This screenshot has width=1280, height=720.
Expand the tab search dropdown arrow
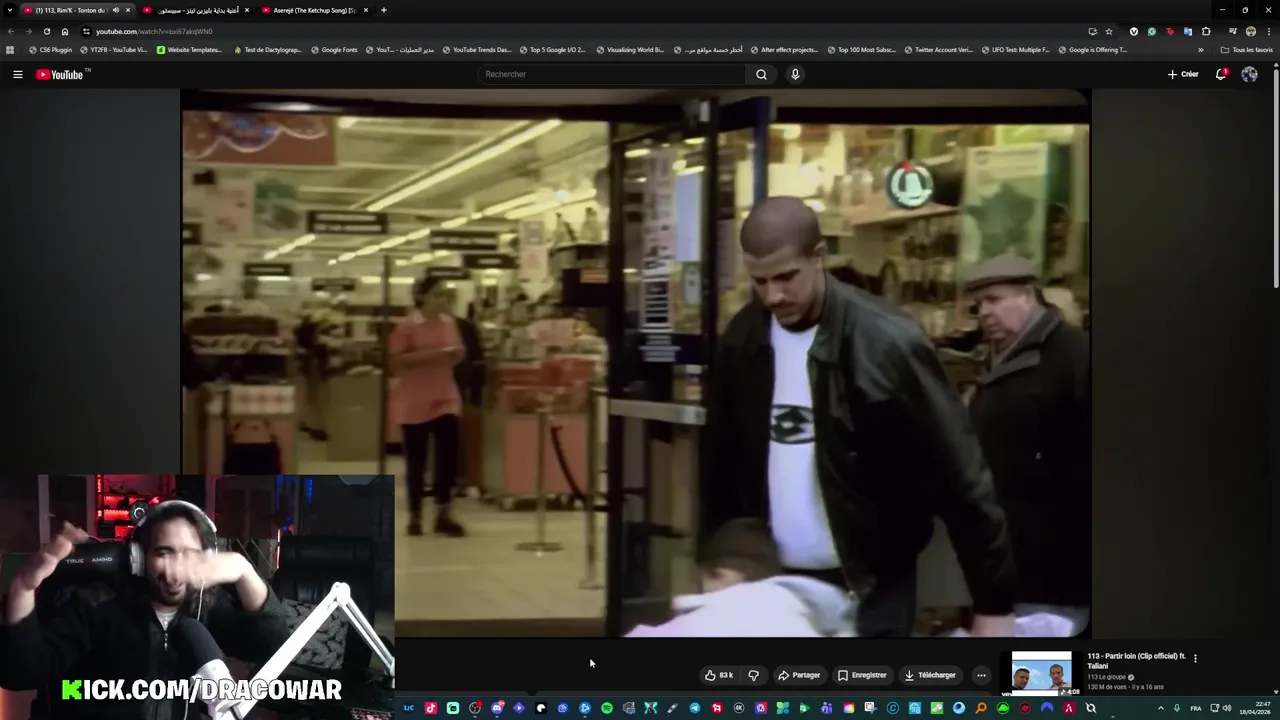pyautogui.click(x=10, y=10)
